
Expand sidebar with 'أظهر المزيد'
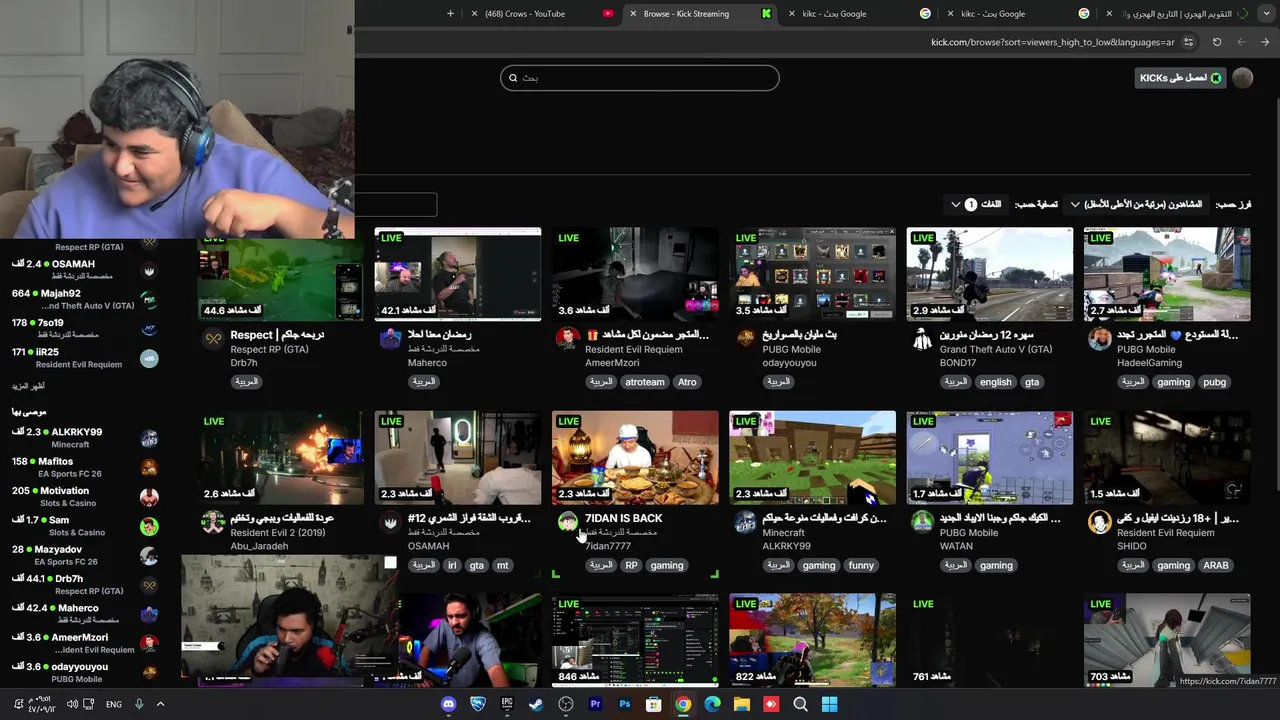(28, 386)
